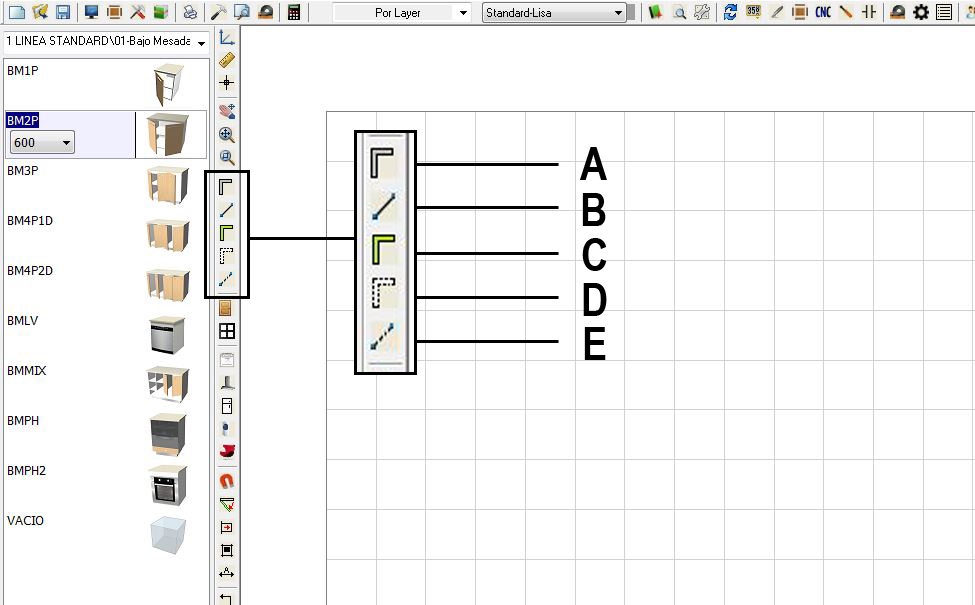
Task: Select the BM3P module row
Action: [x=106, y=183]
